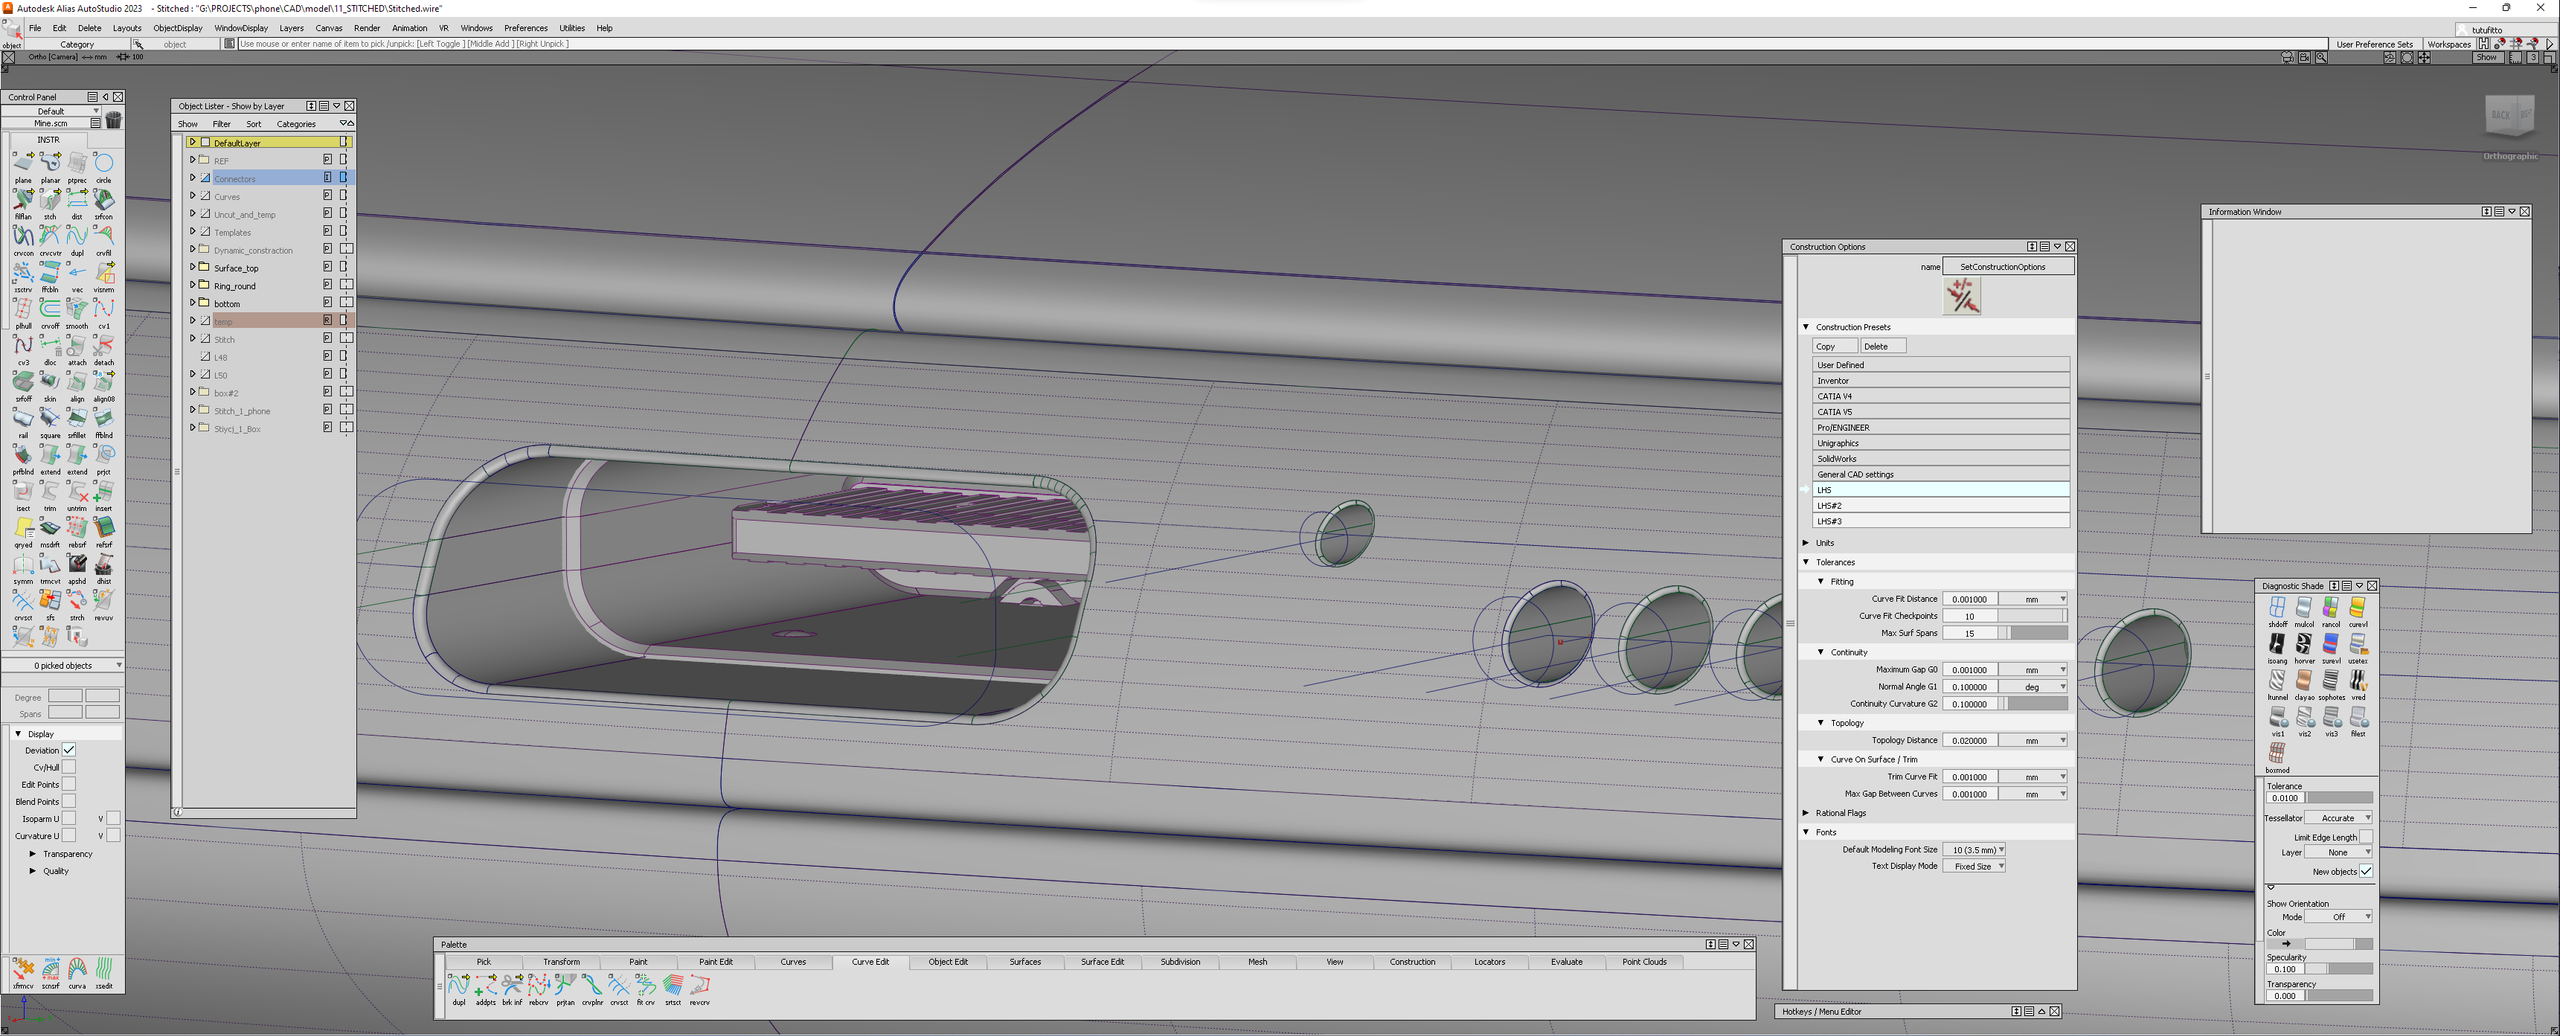Activate the trim surface tool
This screenshot has width=2560, height=1036.
click(50, 492)
